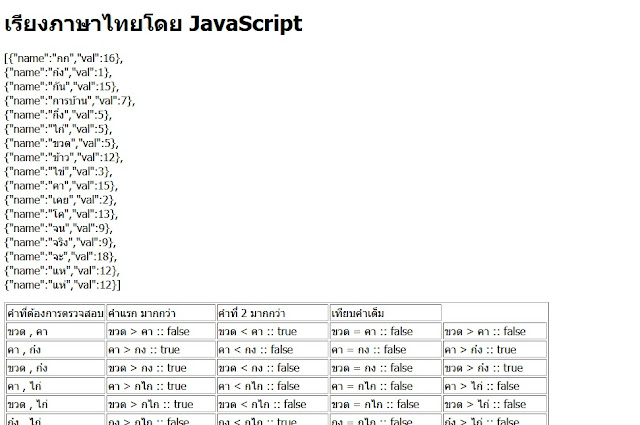This screenshot has height=425, width=640.
Task: Click the final JSON line ending with ]
Action: 62,285
